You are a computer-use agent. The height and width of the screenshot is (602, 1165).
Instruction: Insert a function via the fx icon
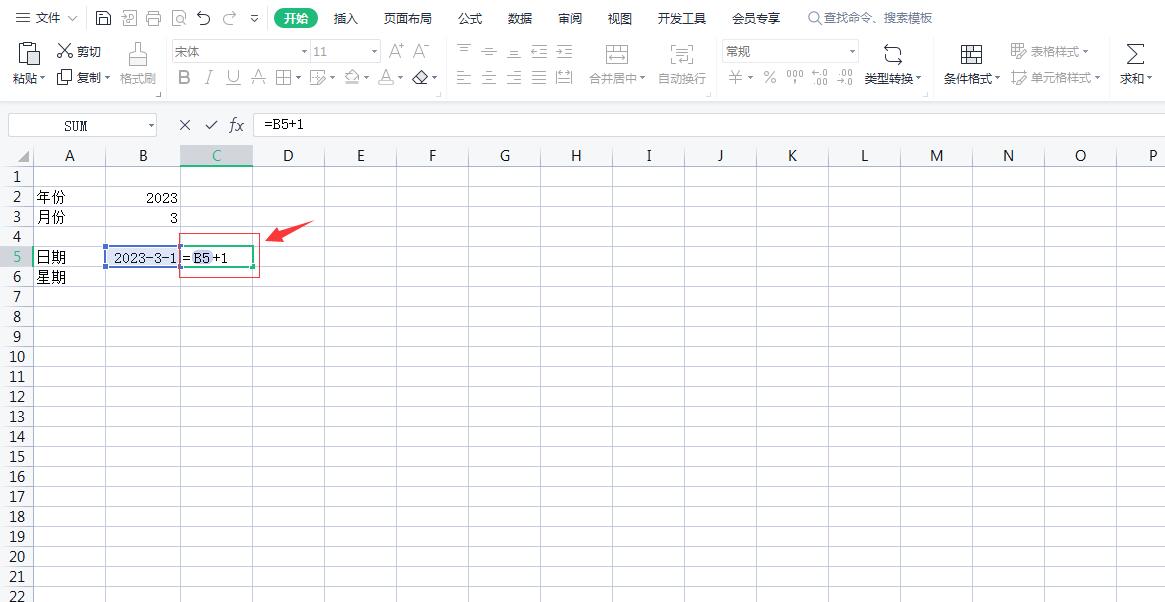pyautogui.click(x=236, y=124)
